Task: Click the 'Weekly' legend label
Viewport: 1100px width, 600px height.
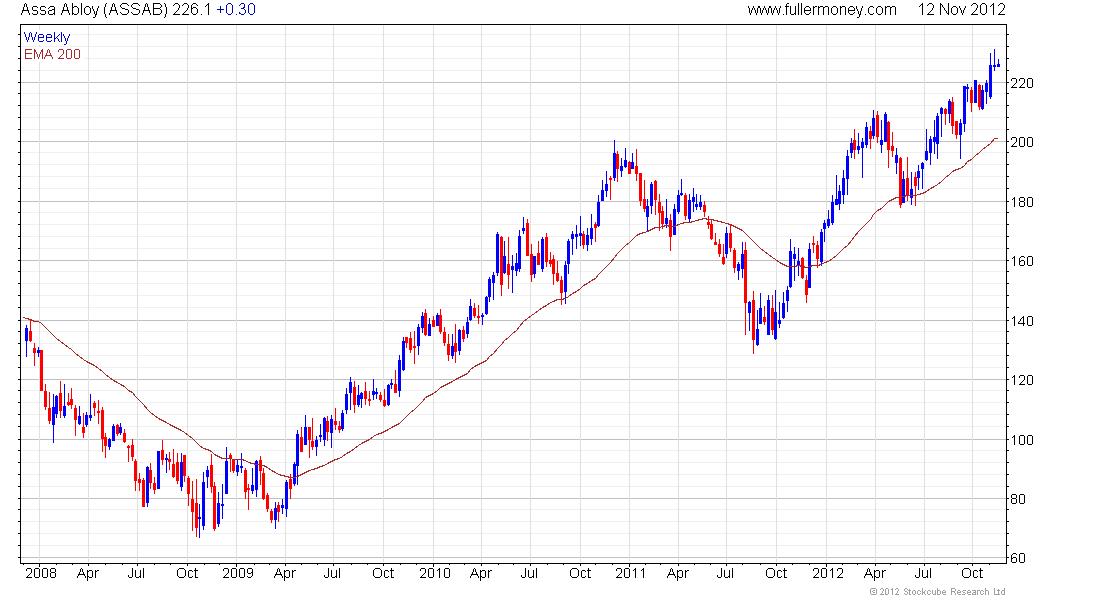Action: point(47,37)
